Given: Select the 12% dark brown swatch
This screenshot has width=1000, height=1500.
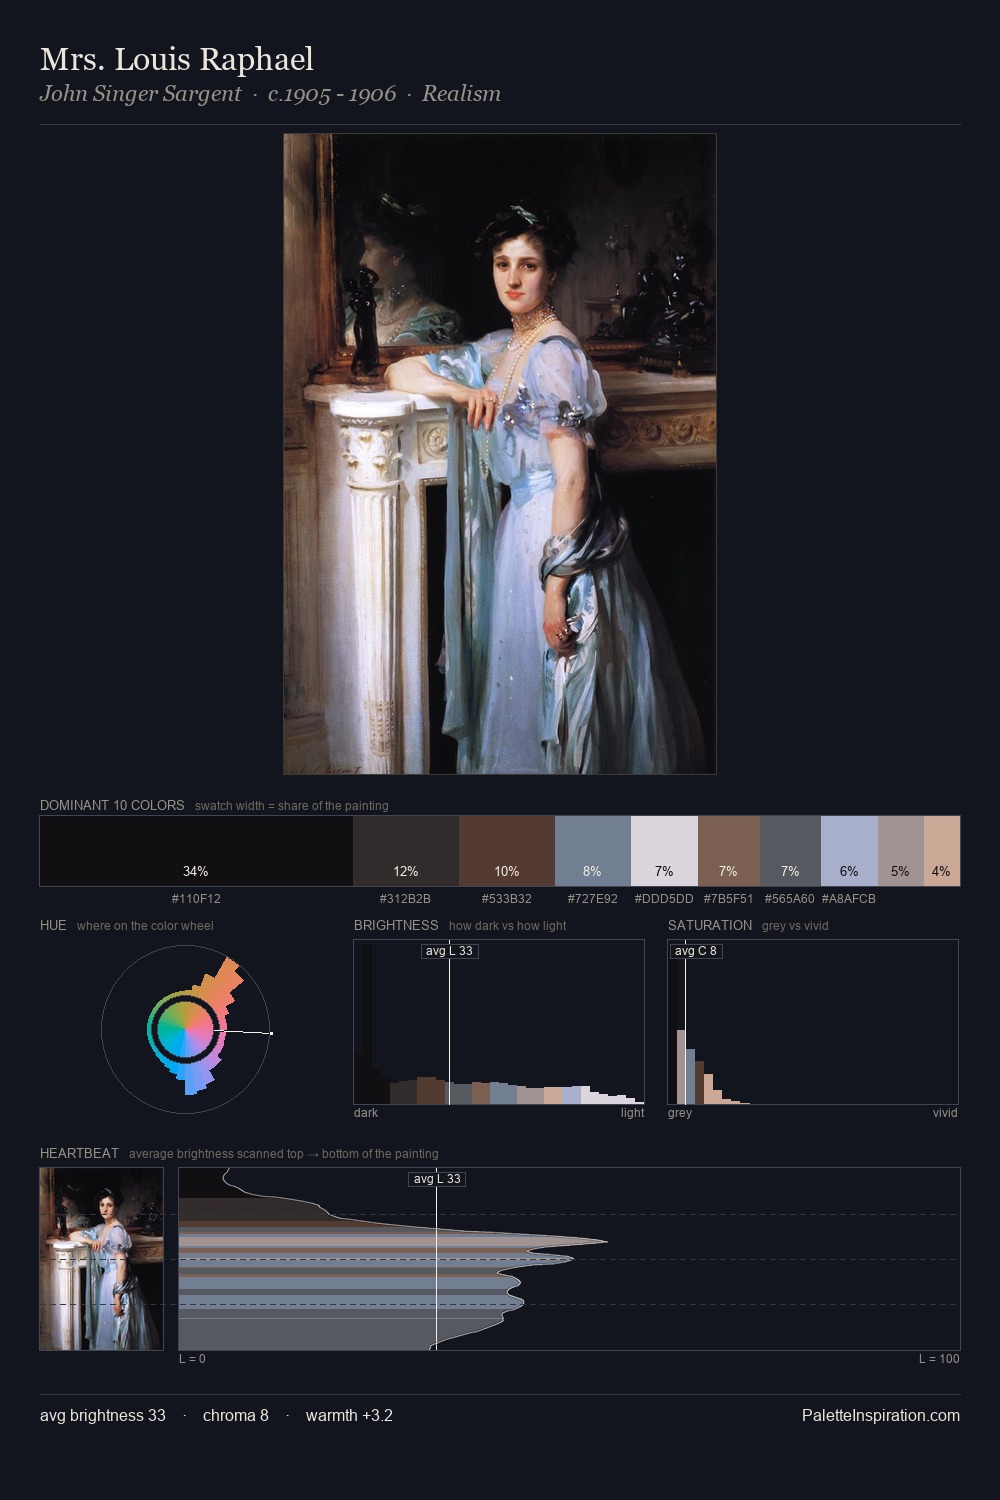Looking at the screenshot, I should pos(406,851).
